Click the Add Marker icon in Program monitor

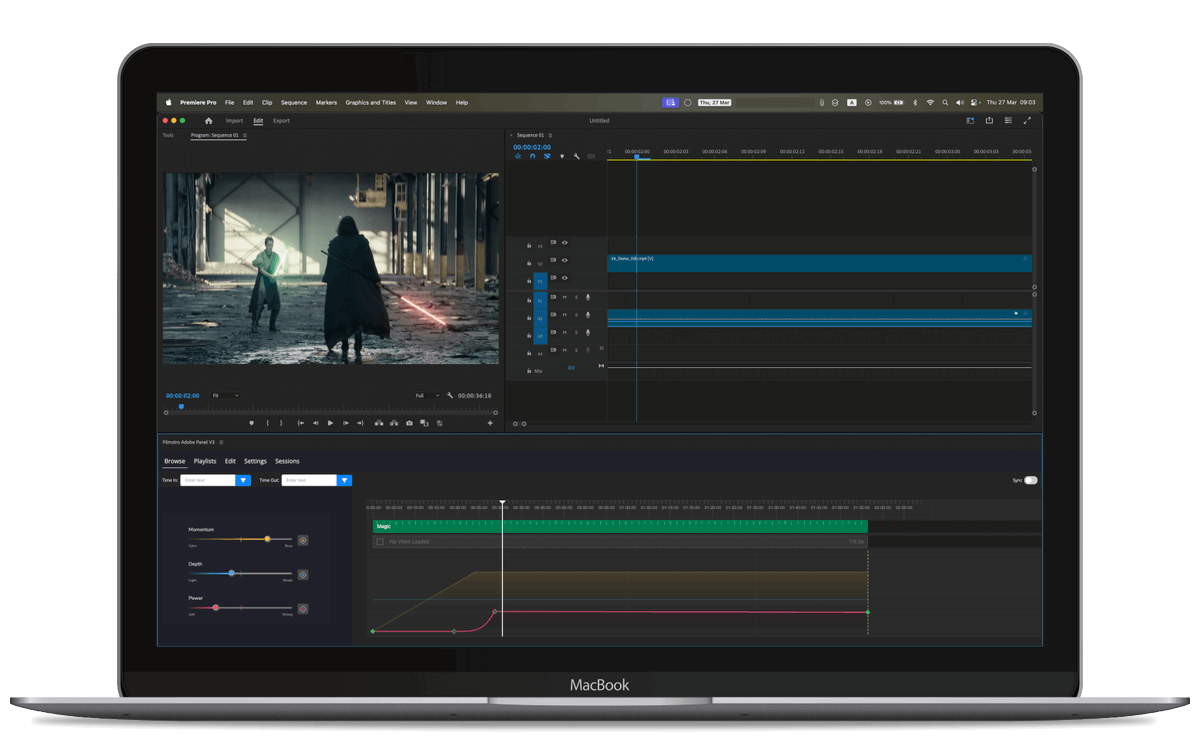click(251, 423)
